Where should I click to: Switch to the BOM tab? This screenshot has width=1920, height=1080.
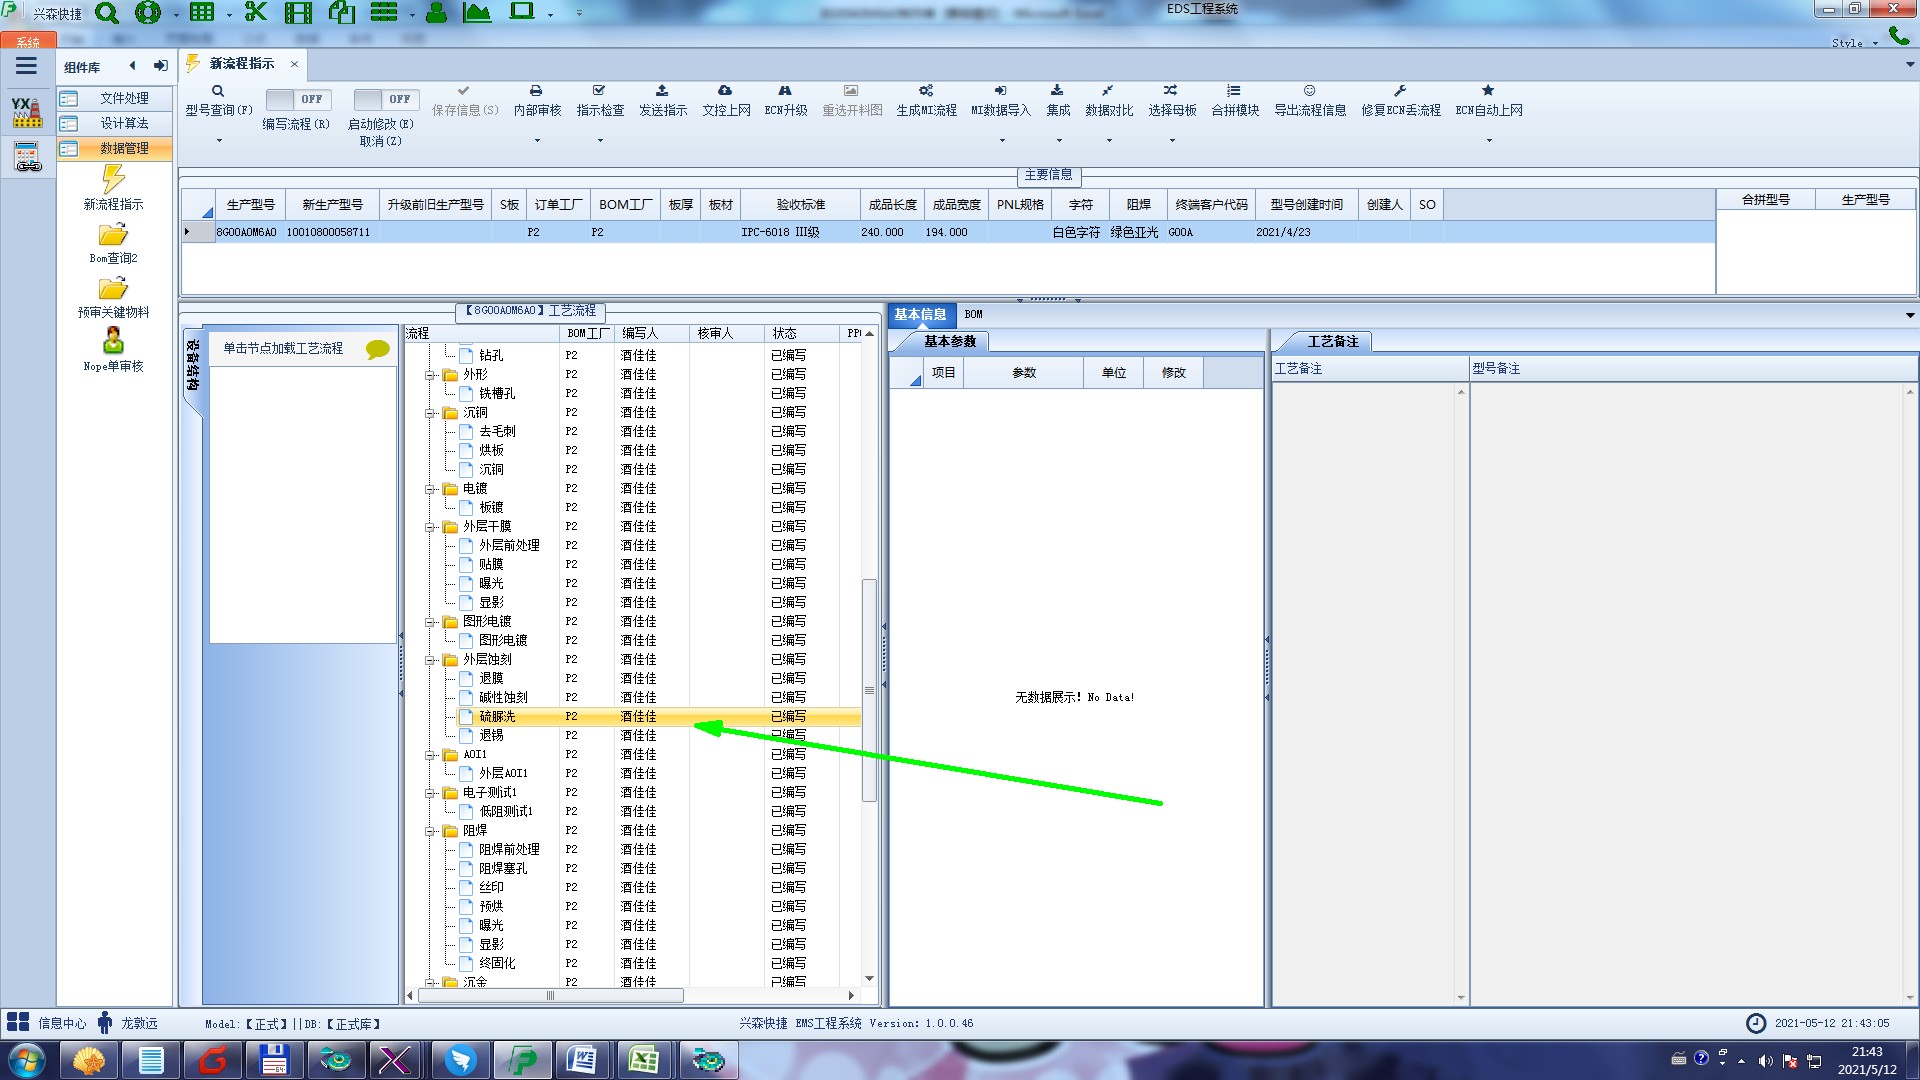[x=973, y=314]
